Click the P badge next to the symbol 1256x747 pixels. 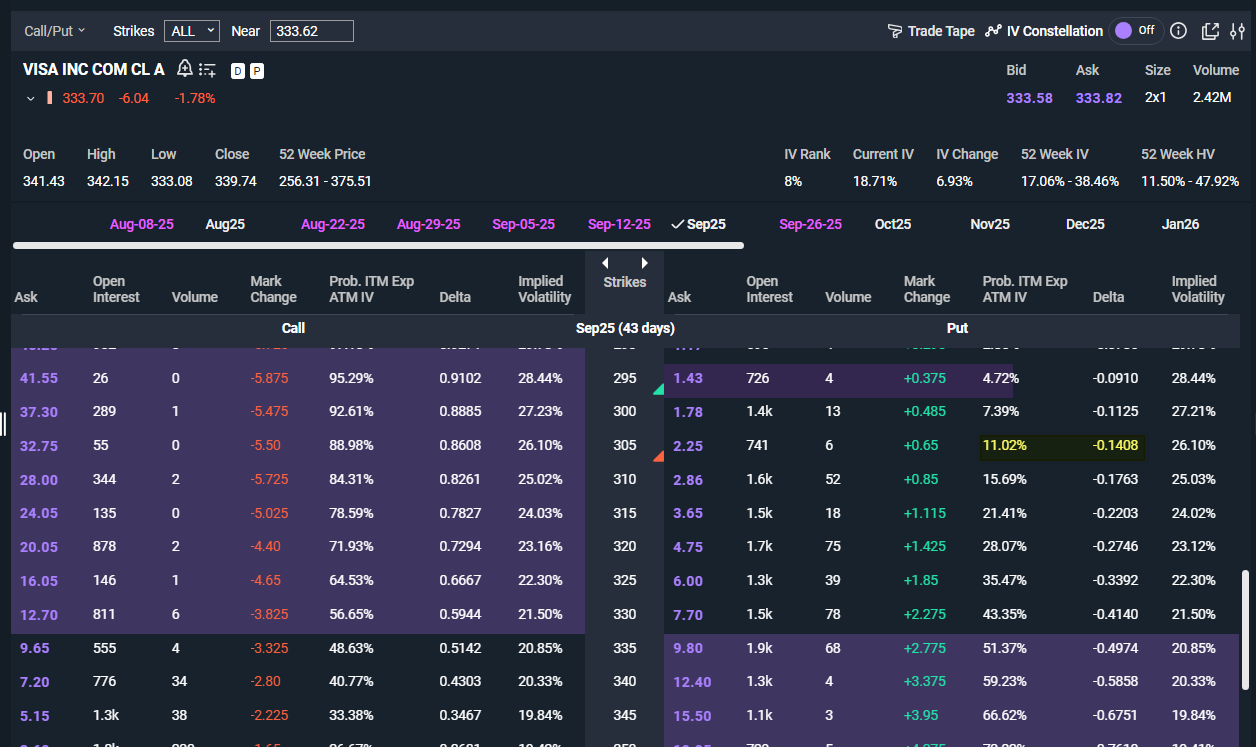pyautogui.click(x=257, y=71)
